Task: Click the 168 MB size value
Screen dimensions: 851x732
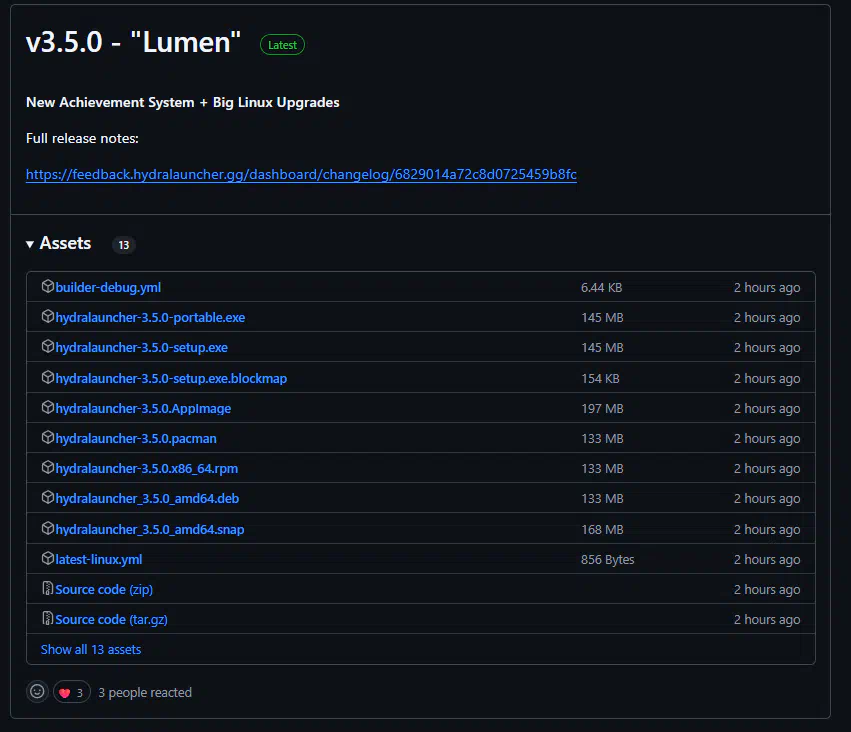Action: (602, 530)
